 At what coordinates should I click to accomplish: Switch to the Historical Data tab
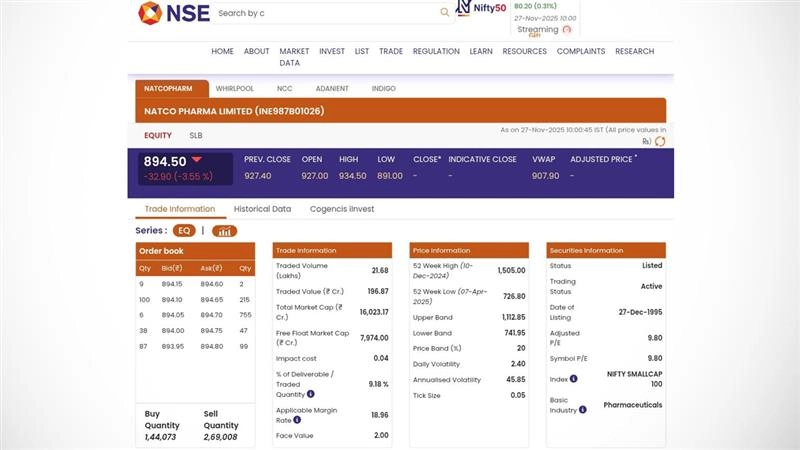click(x=262, y=209)
